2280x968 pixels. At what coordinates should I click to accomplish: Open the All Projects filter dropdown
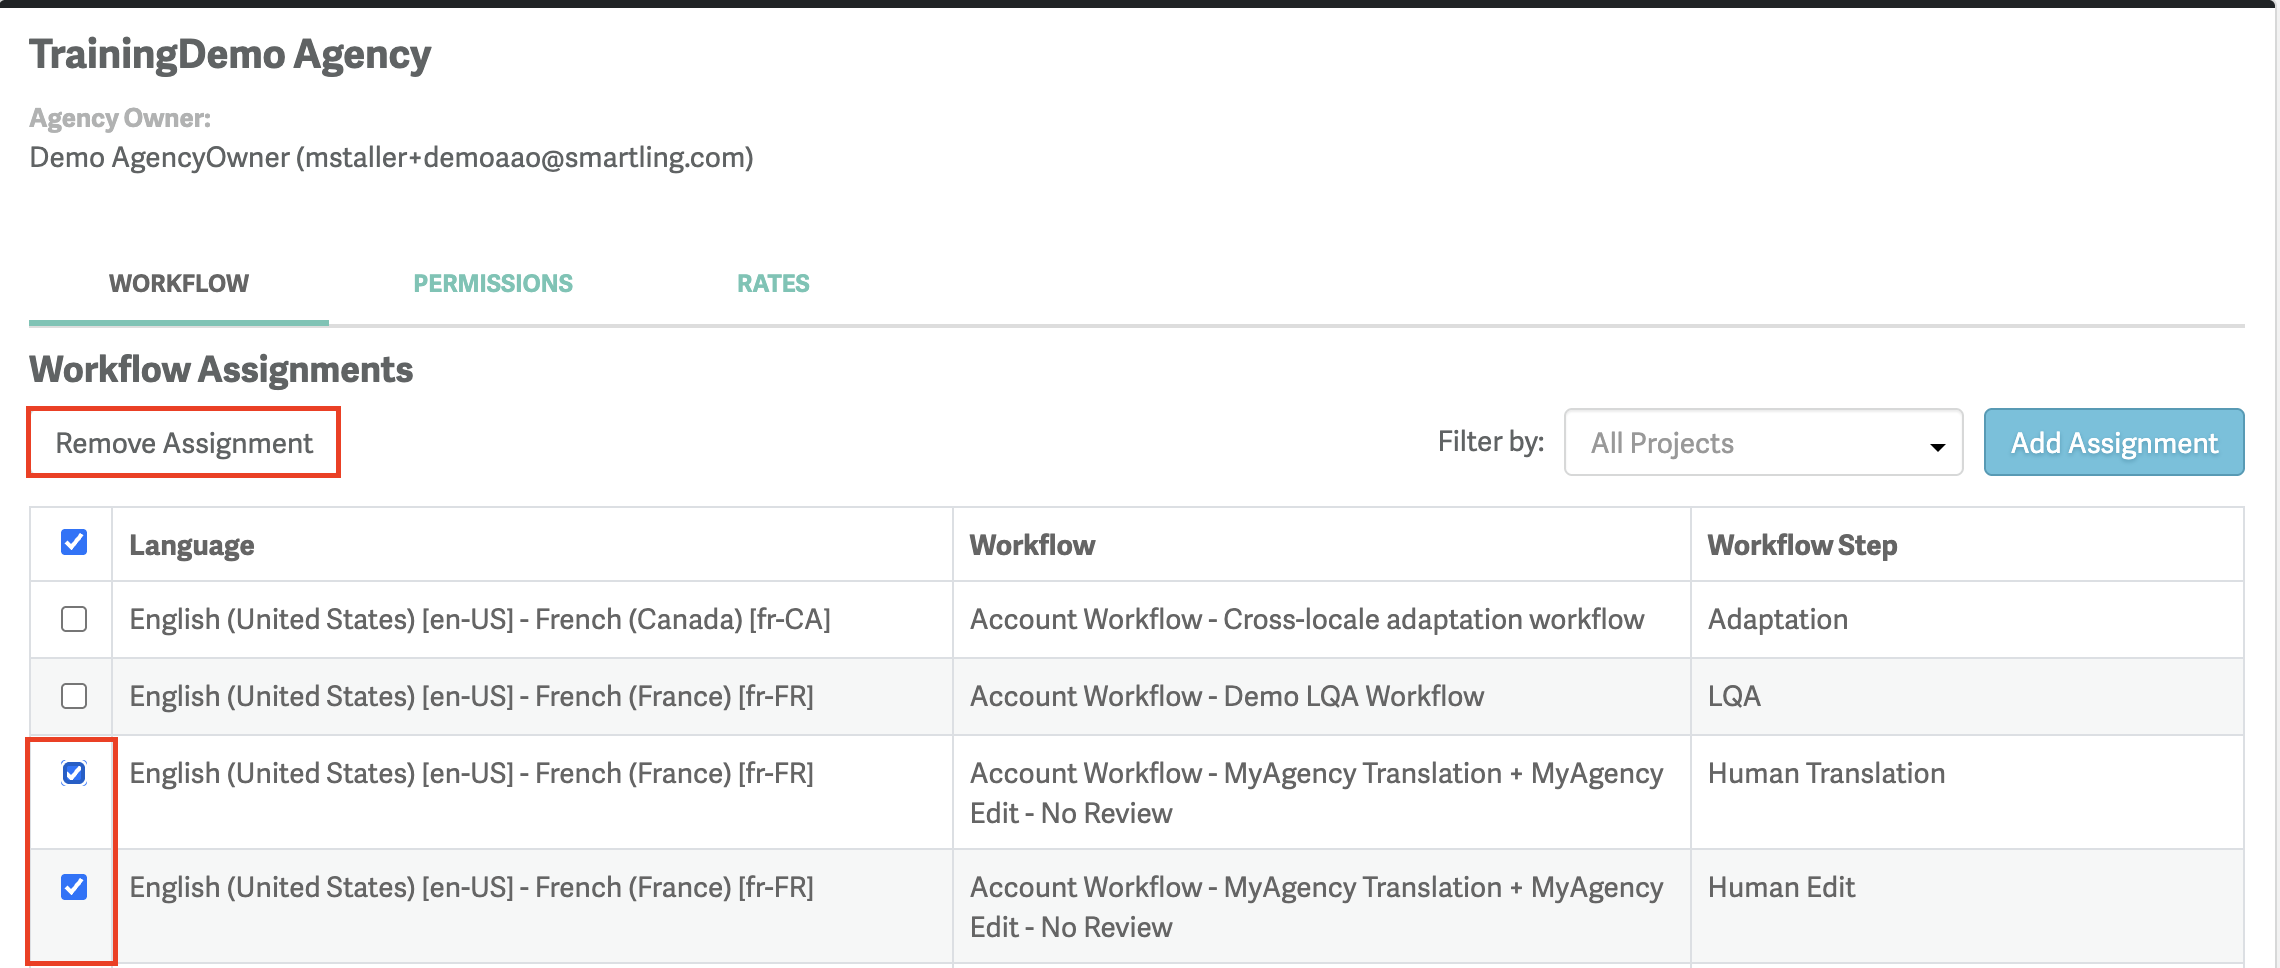pyautogui.click(x=1762, y=442)
